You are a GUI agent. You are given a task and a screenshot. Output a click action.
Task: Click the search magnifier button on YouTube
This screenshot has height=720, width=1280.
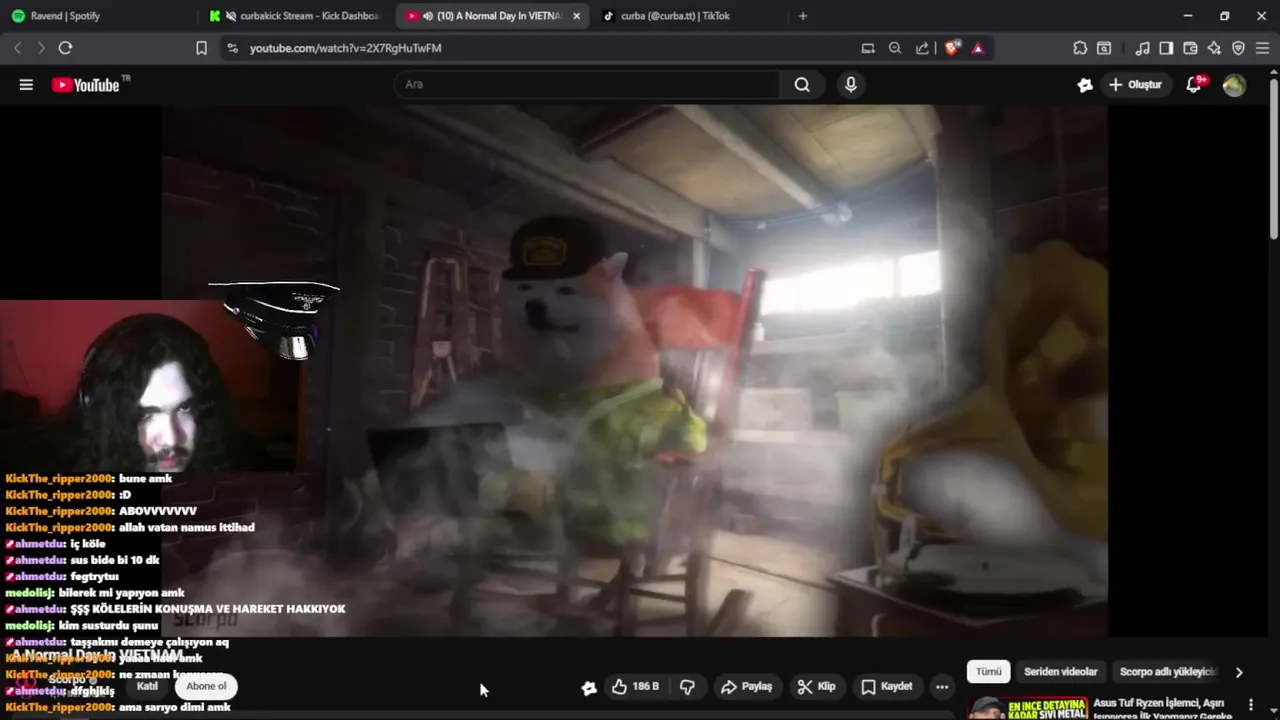[x=802, y=85]
